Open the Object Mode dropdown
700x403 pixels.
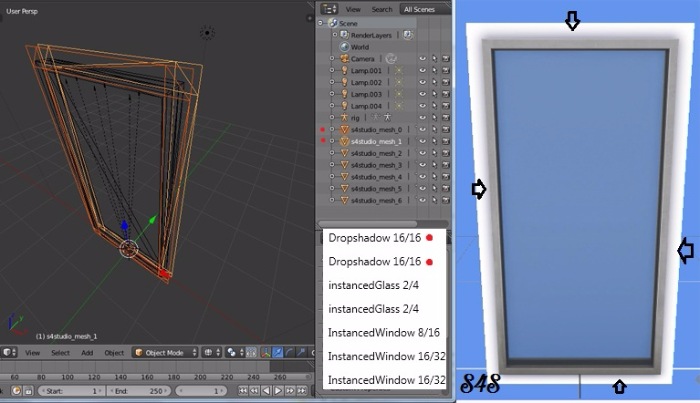[166, 352]
